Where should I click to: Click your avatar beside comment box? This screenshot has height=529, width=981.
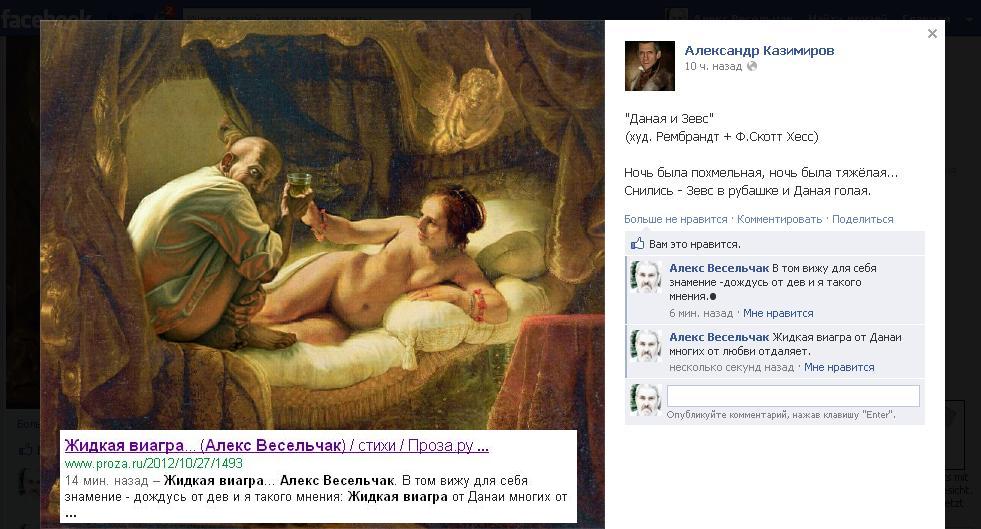pos(646,400)
